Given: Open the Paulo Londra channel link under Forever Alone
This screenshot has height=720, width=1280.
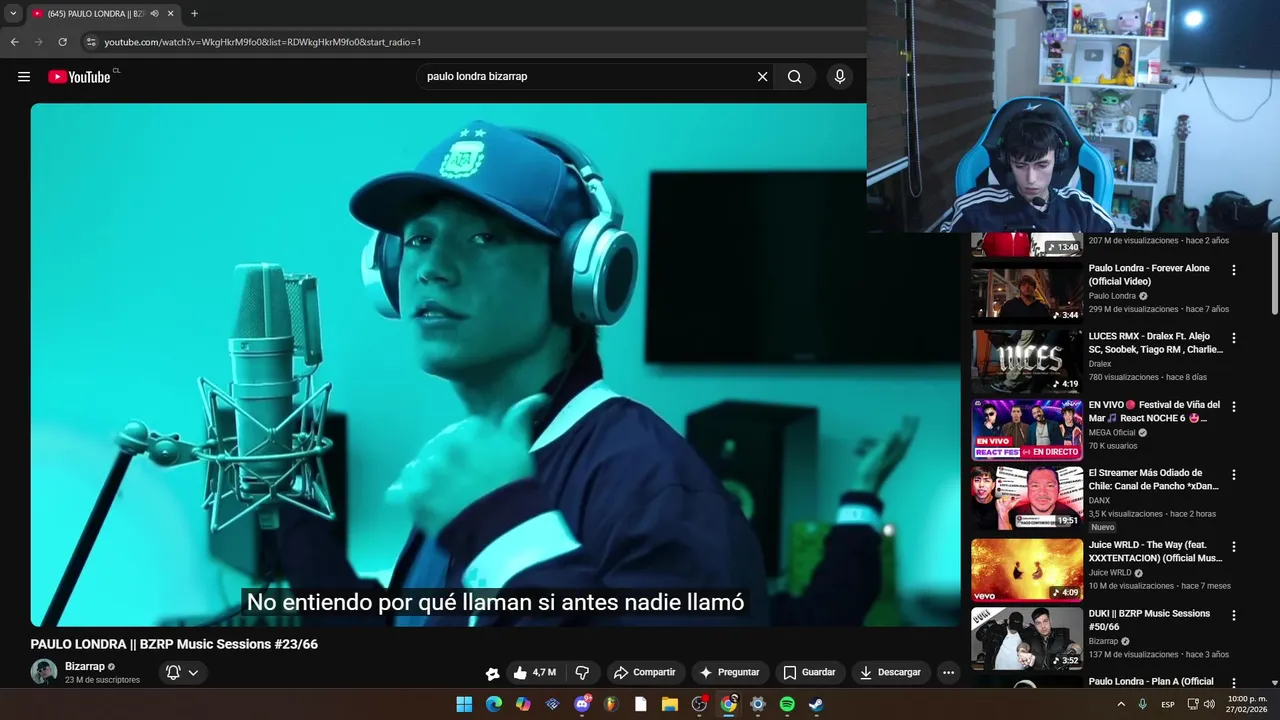Looking at the screenshot, I should (x=1112, y=296).
